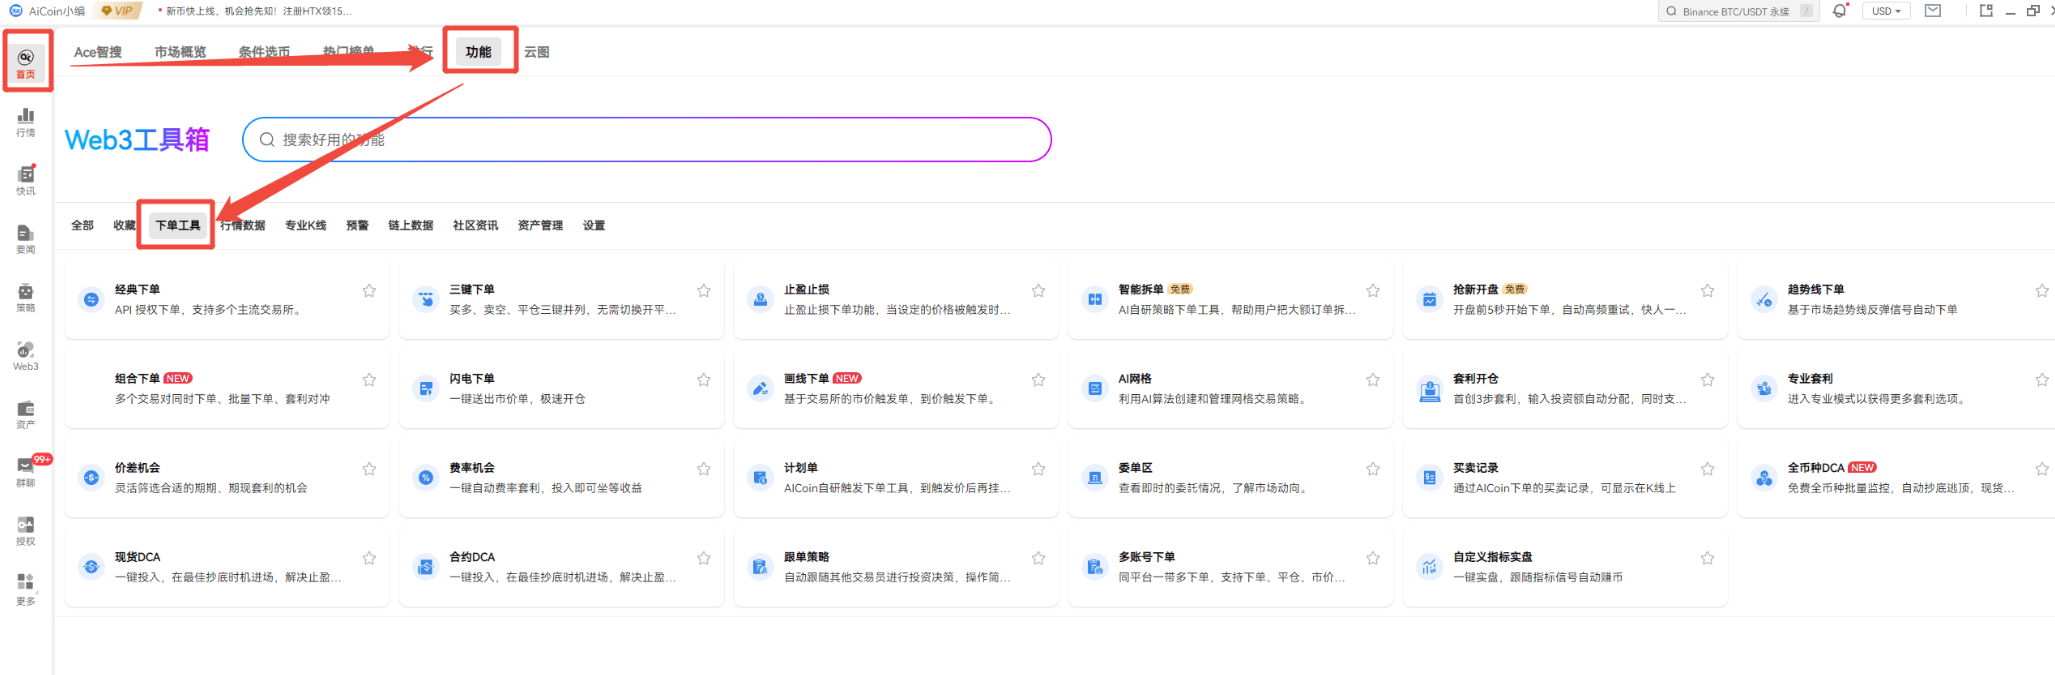Click the 专业套利 card icon

click(x=1764, y=388)
